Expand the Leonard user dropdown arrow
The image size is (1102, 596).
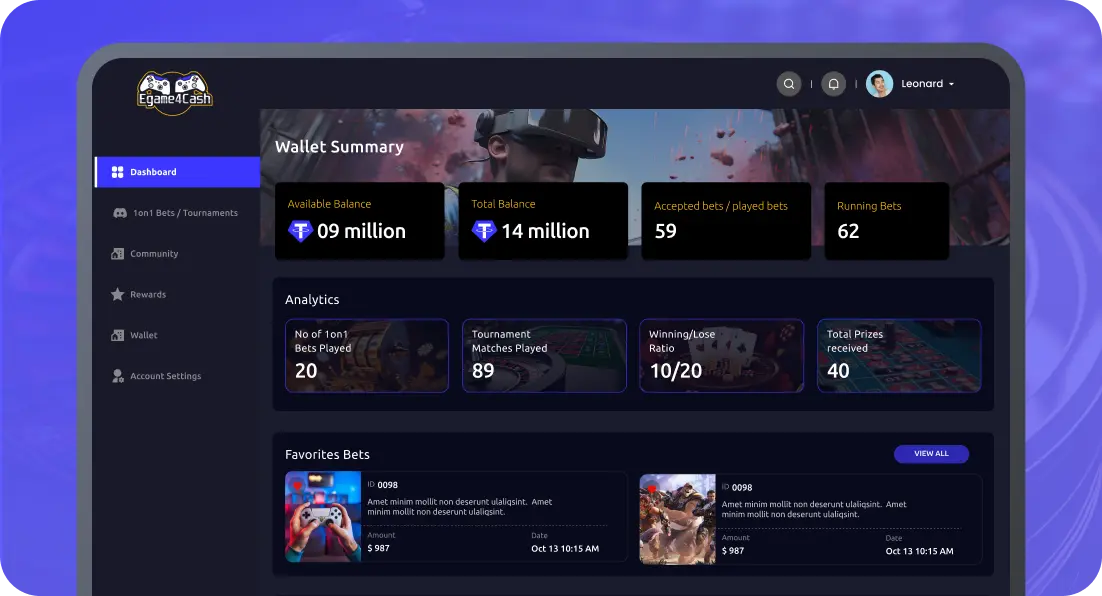click(952, 84)
